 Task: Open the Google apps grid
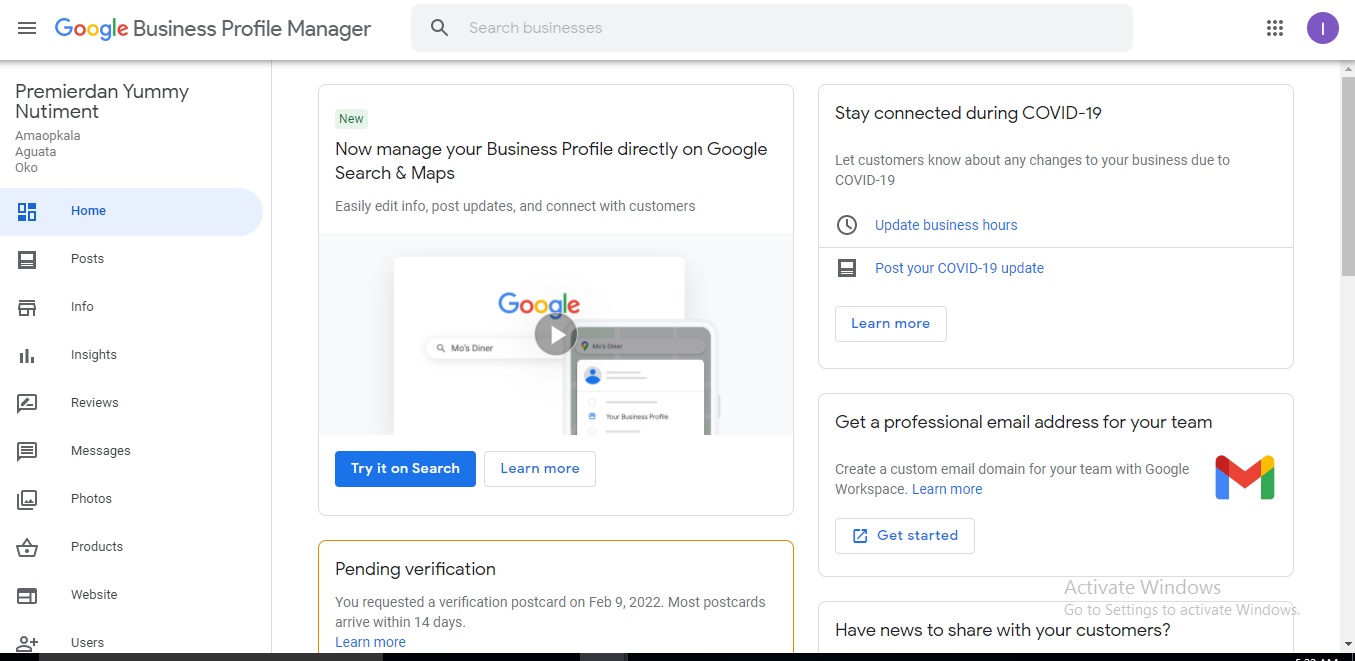1274,28
